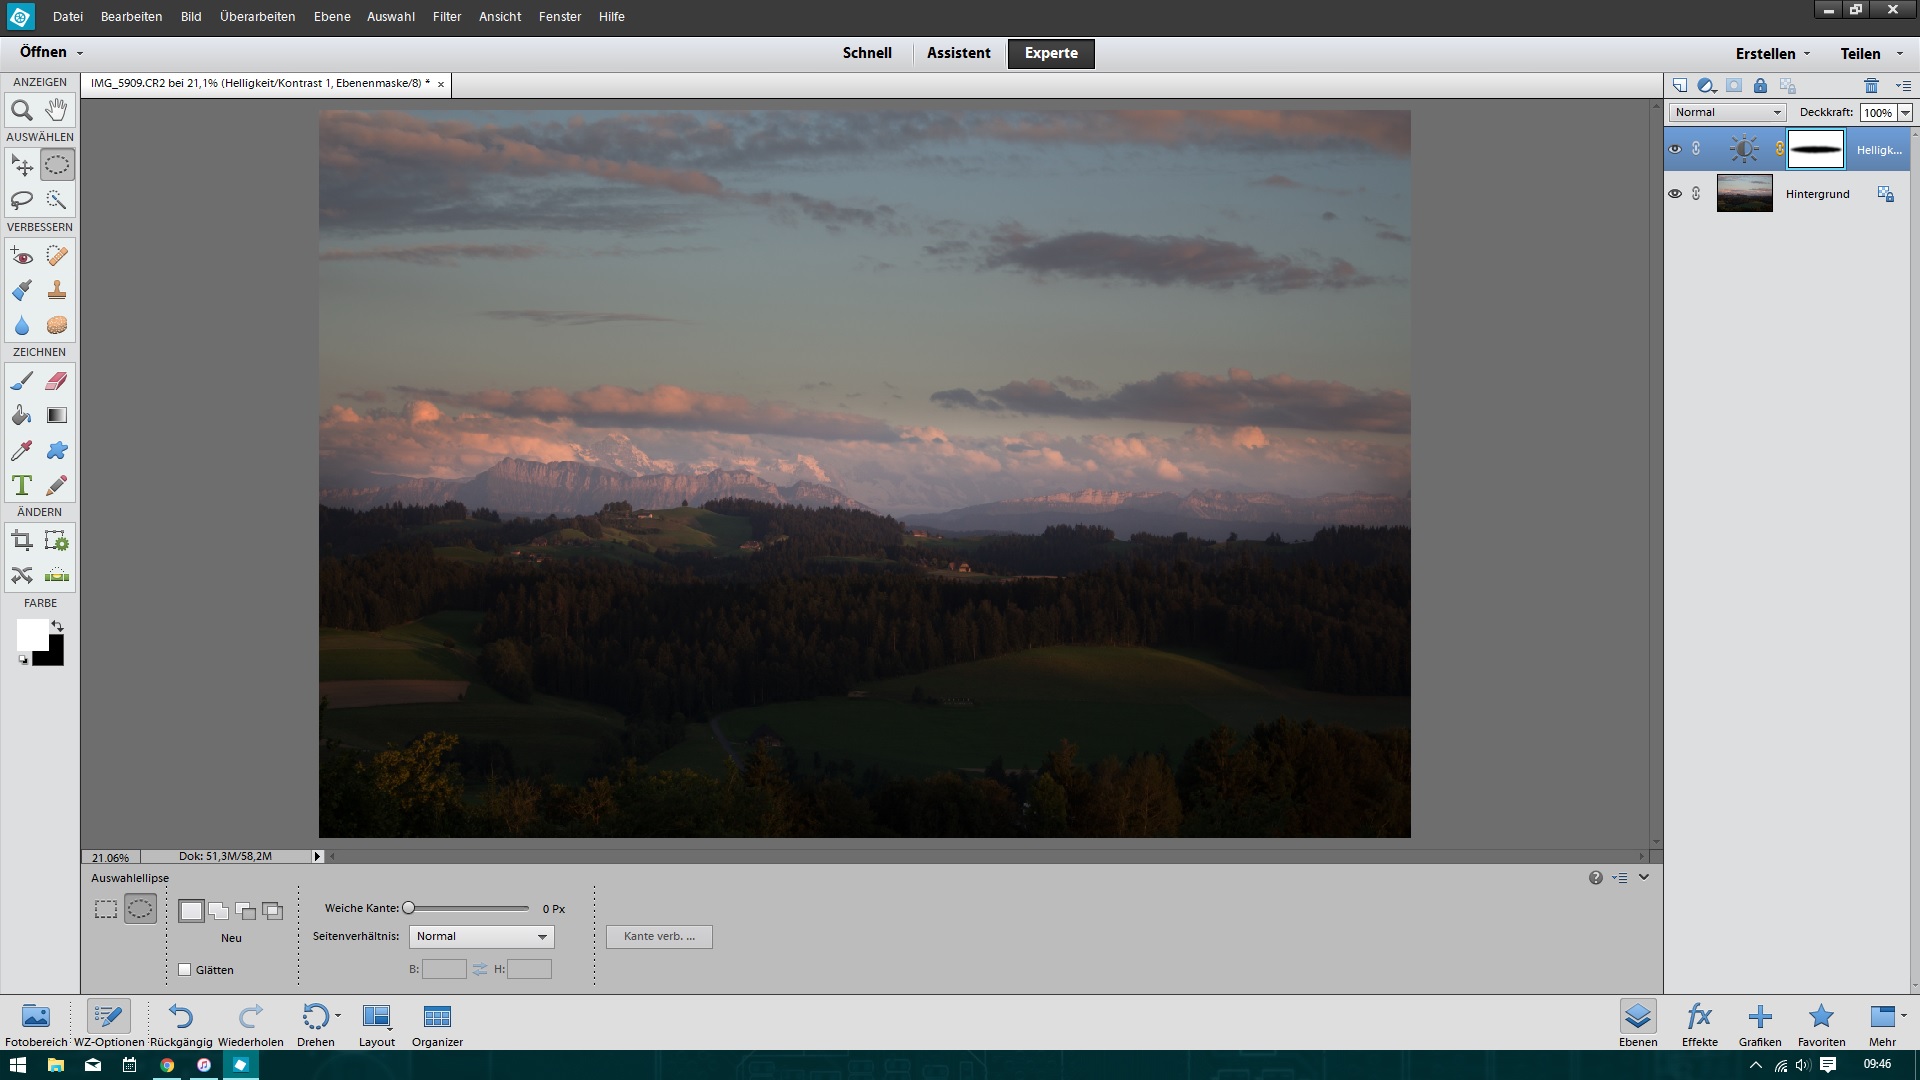The width and height of the screenshot is (1920, 1080).
Task: Toggle visibility of Helligkeit/Kontrast layer
Action: [1675, 149]
